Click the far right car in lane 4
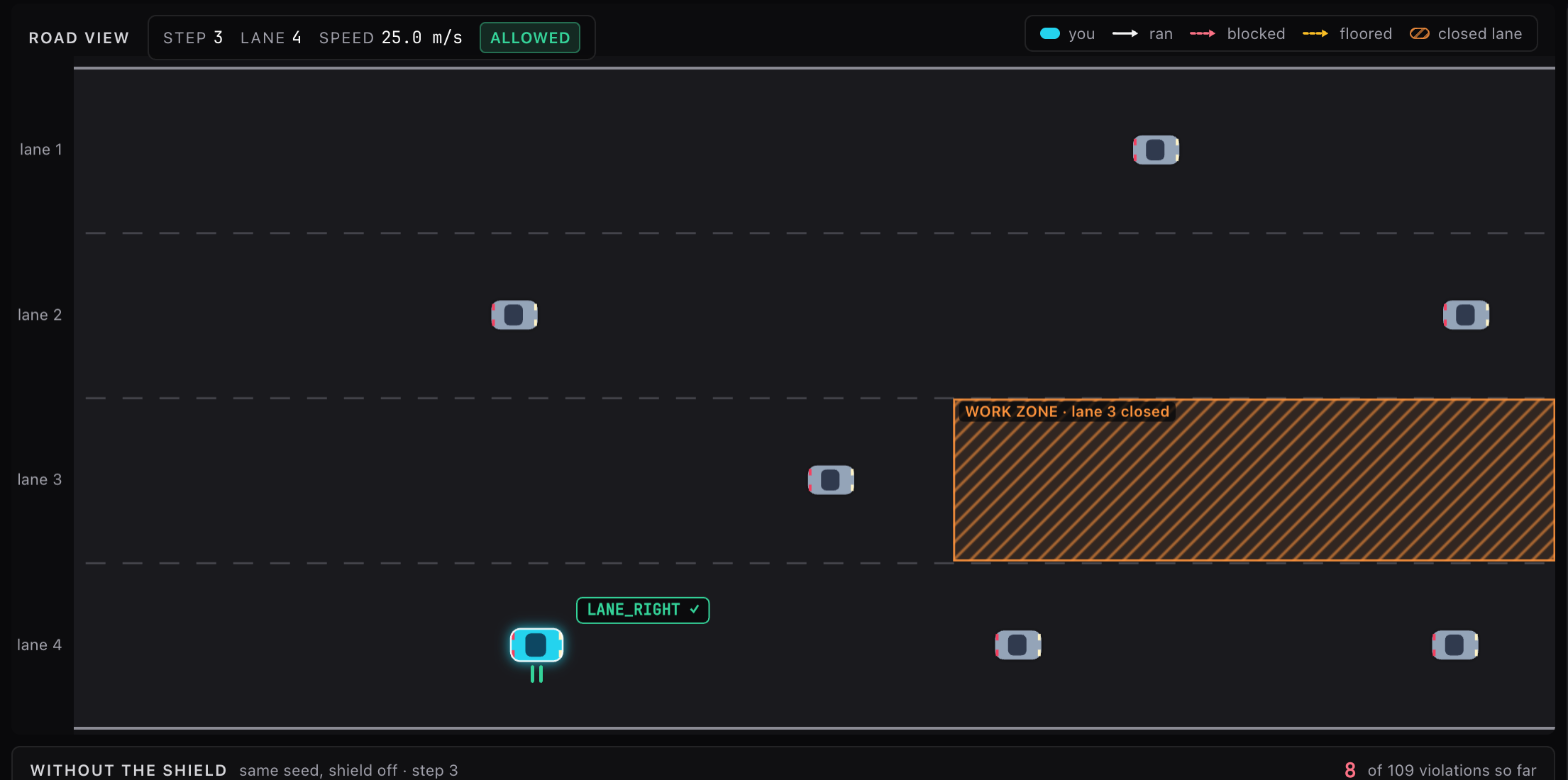Viewport: 1568px width, 780px height. (x=1455, y=645)
